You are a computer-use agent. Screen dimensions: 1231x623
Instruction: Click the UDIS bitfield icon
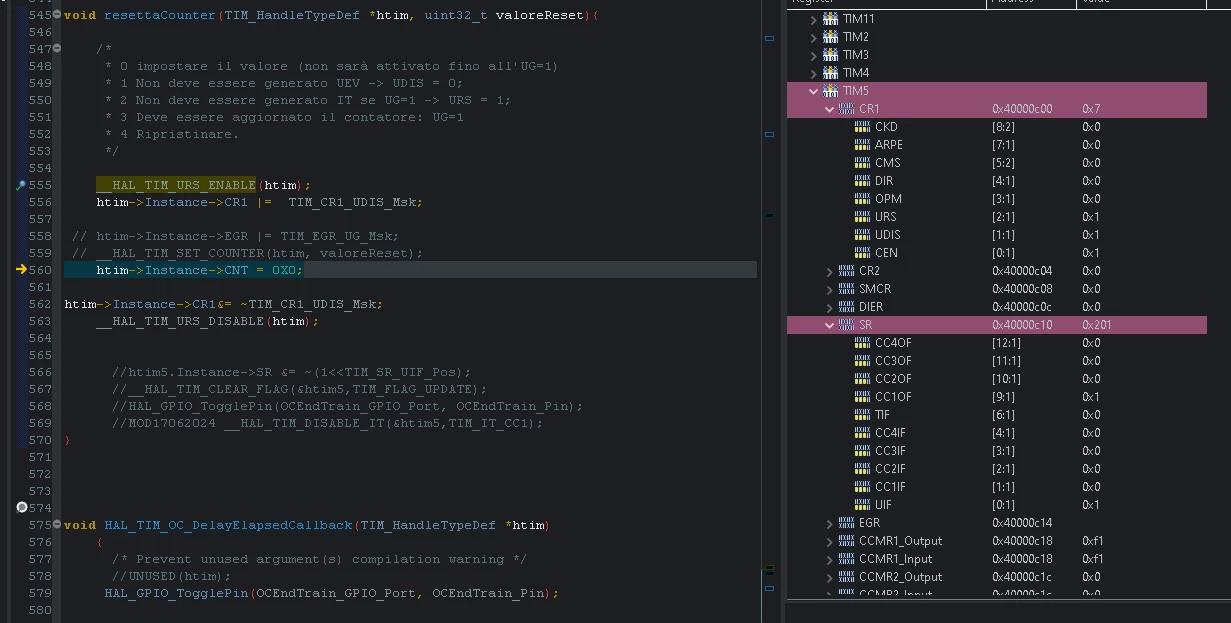point(862,235)
